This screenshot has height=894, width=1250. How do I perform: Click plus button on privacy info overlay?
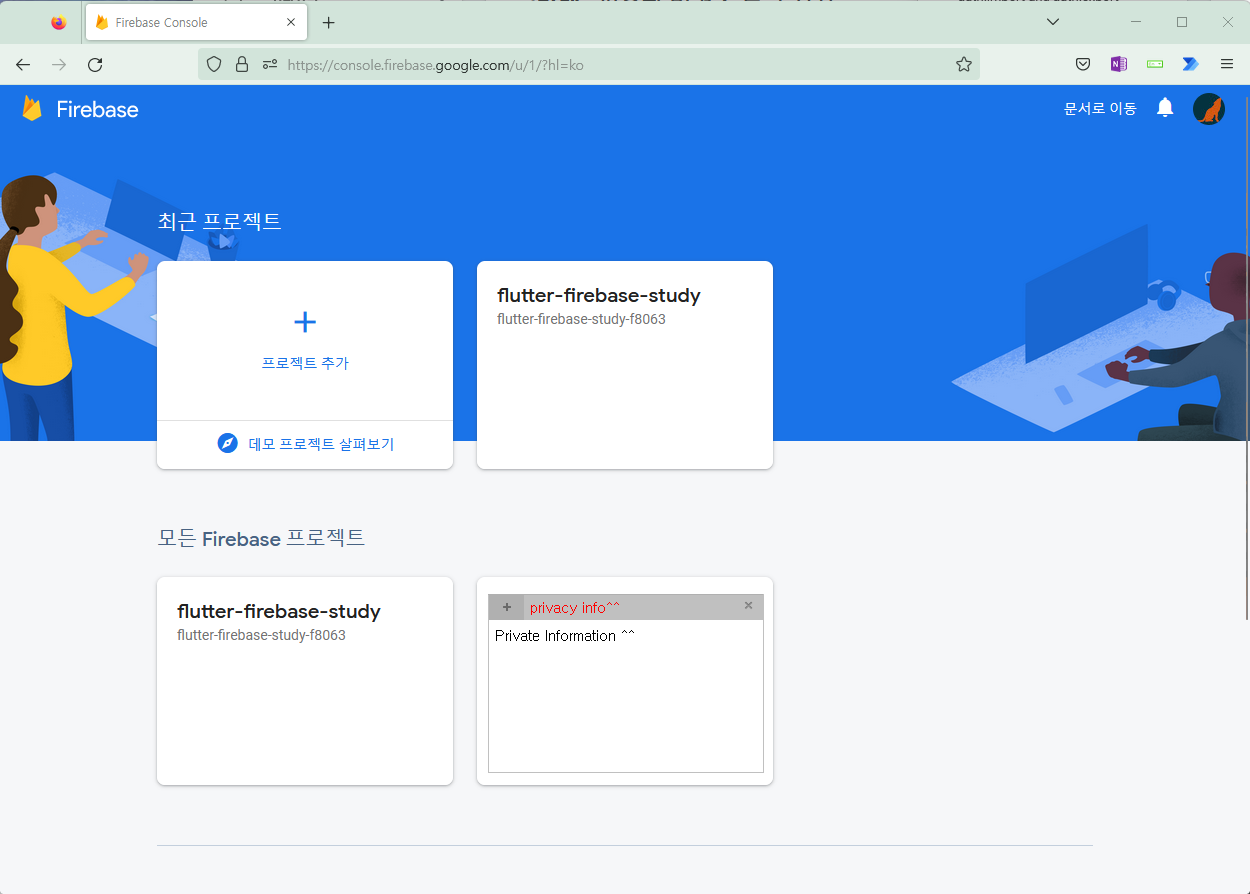pos(507,607)
